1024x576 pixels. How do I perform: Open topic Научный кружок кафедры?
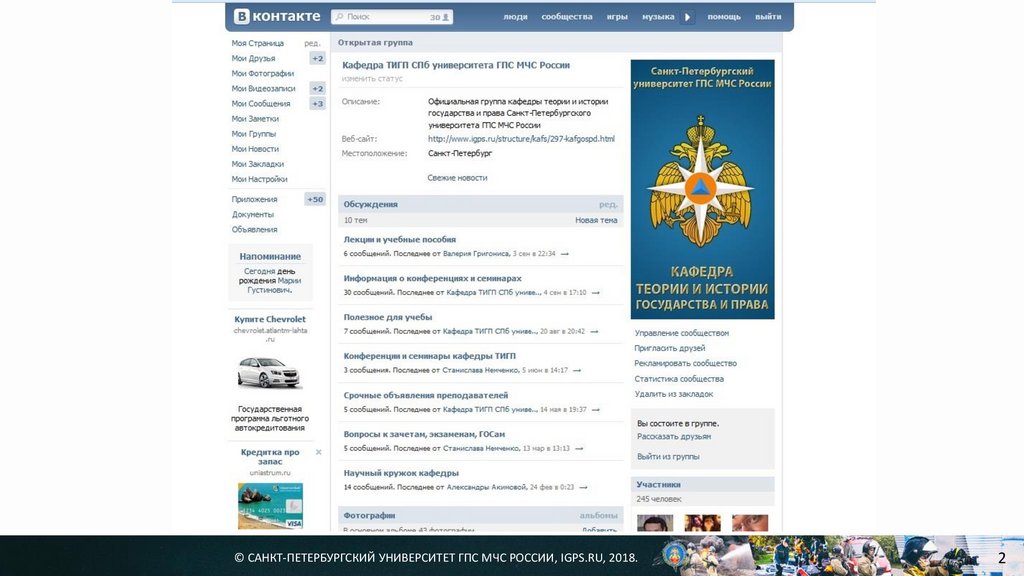pyautogui.click(x=401, y=473)
